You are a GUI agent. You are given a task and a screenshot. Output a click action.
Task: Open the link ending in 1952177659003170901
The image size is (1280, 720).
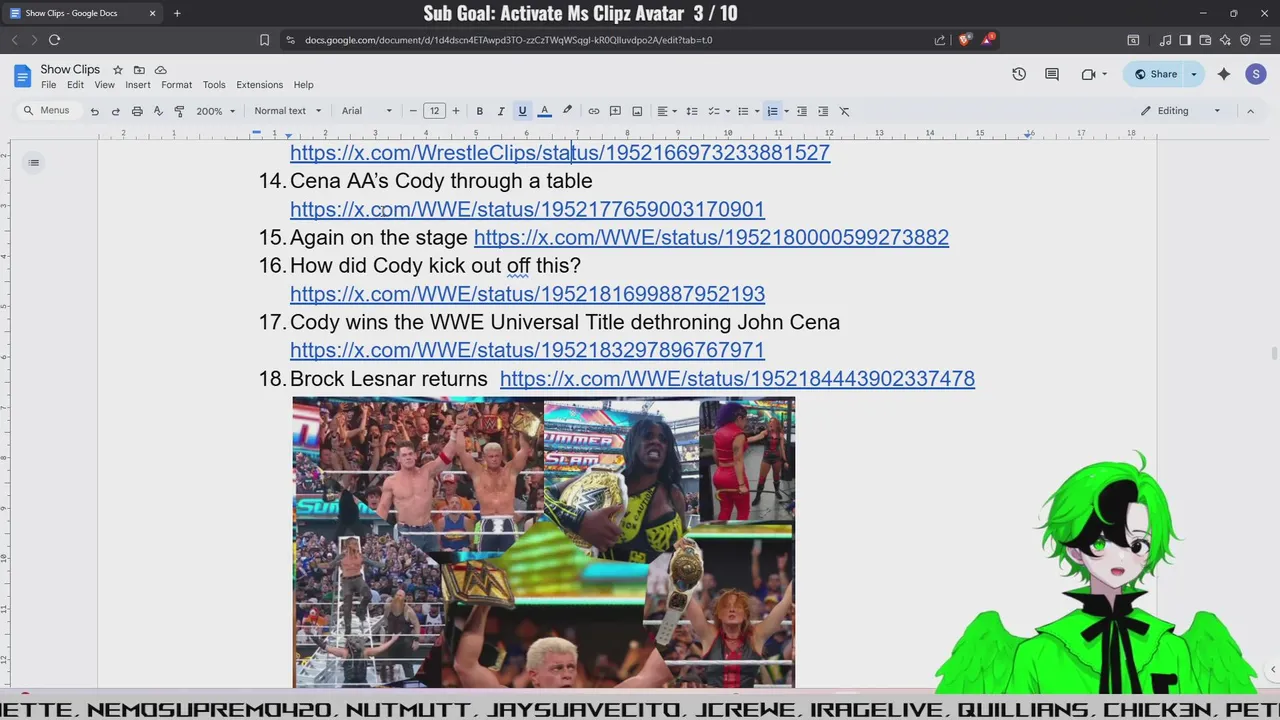pyautogui.click(x=527, y=209)
